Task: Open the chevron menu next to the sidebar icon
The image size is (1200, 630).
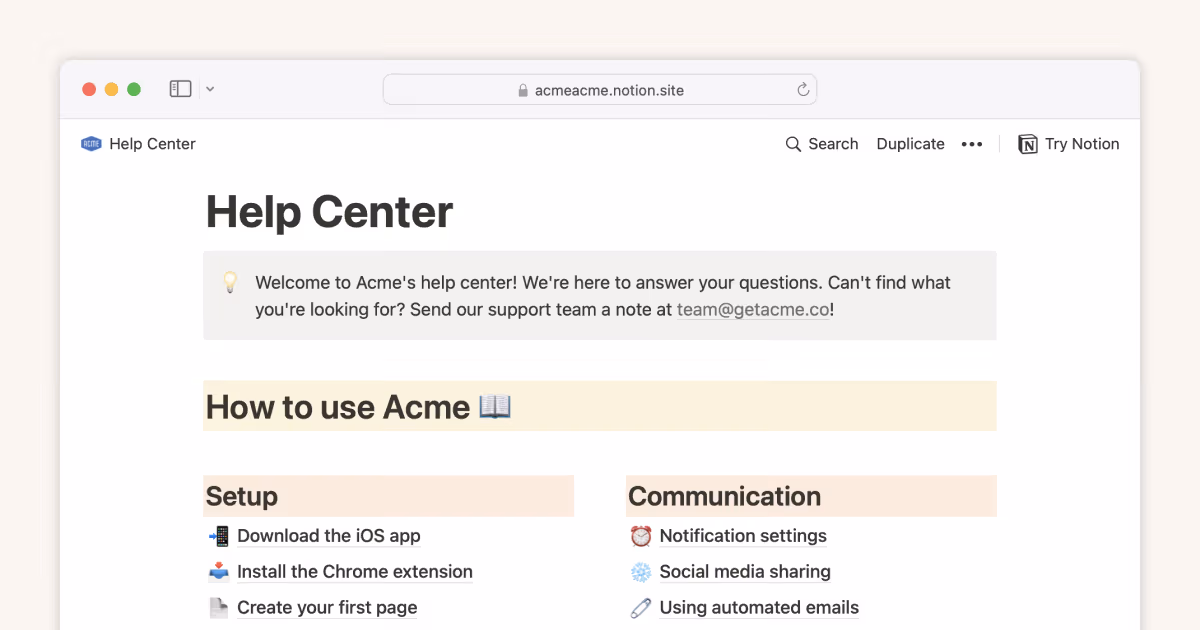Action: click(x=209, y=88)
